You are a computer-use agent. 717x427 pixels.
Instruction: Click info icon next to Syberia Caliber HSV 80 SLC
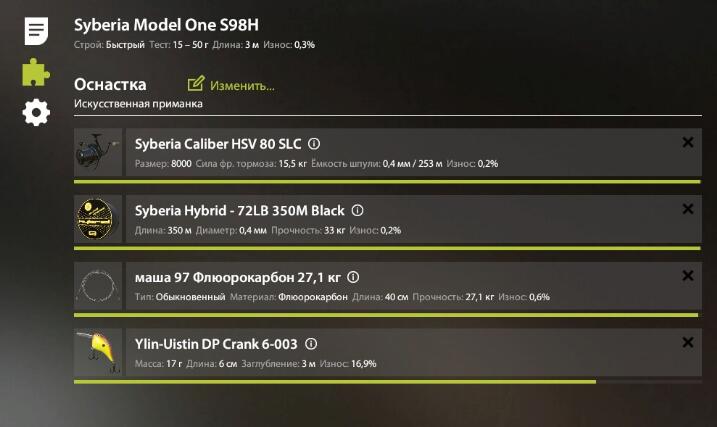coord(314,144)
